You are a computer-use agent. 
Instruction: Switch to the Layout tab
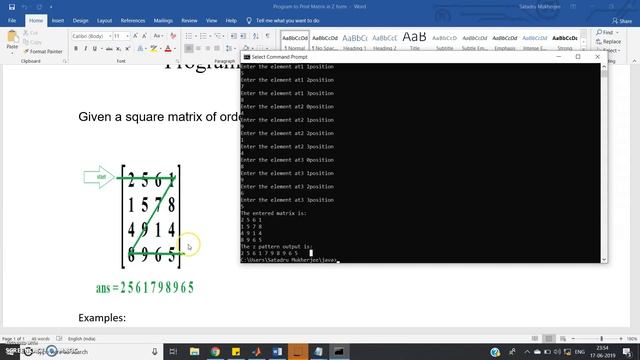tap(104, 20)
